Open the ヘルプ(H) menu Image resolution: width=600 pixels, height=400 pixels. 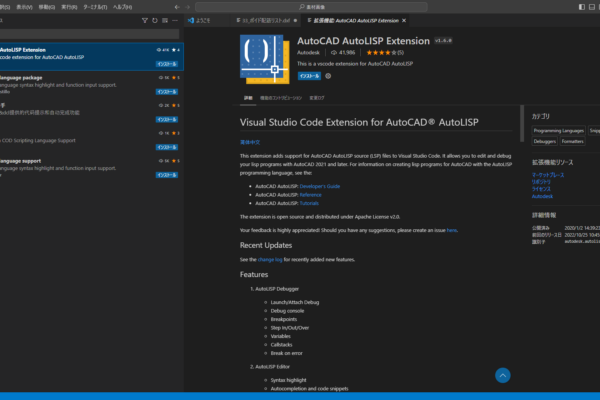coord(122,7)
